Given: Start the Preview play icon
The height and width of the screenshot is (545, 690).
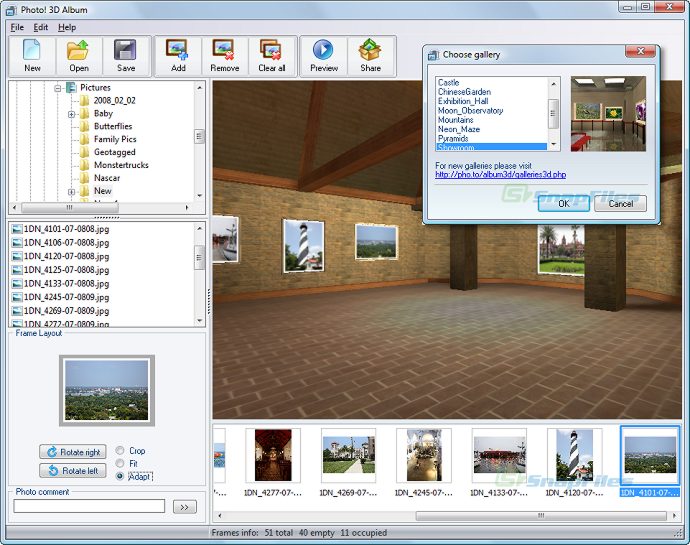Looking at the screenshot, I should click(x=324, y=56).
